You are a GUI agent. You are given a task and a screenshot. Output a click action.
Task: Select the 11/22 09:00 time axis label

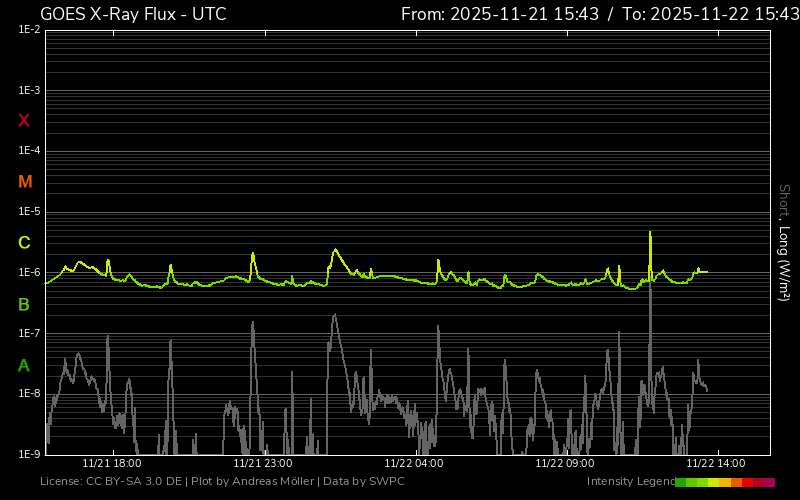564,463
